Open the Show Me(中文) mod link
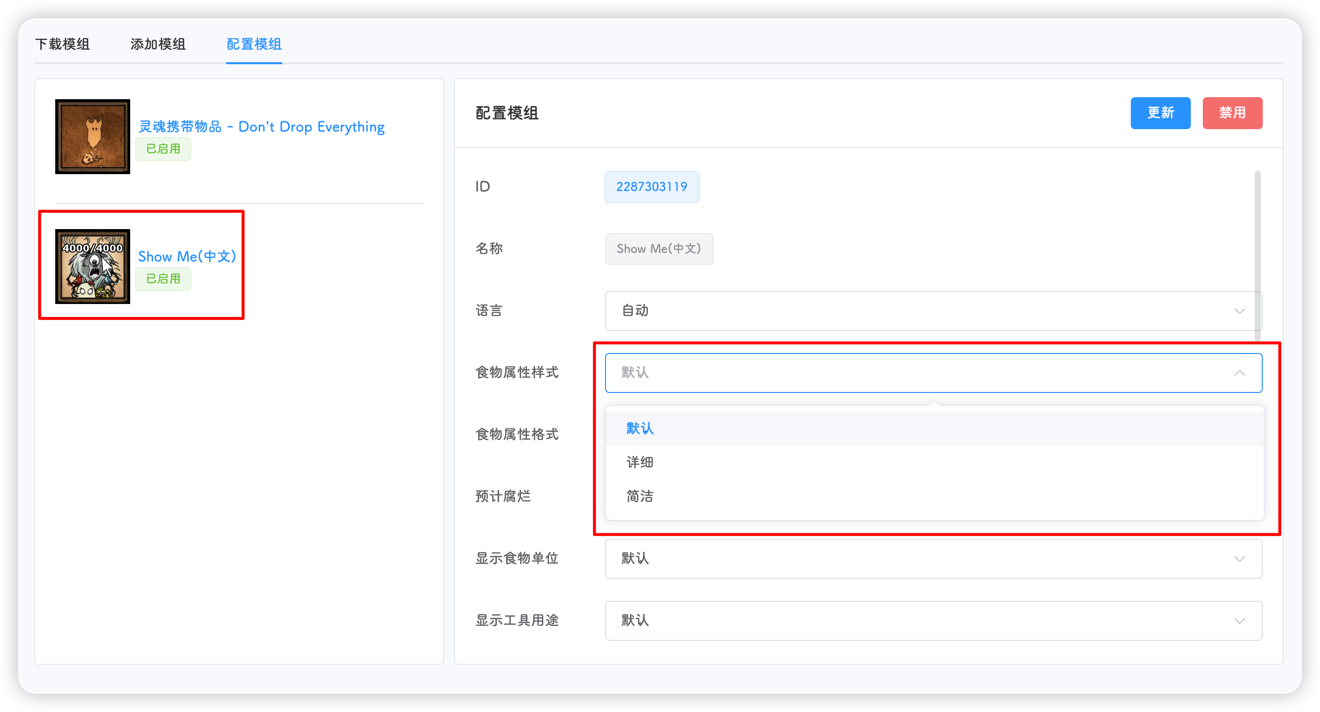Viewport: 1320px width, 712px height. 188,256
